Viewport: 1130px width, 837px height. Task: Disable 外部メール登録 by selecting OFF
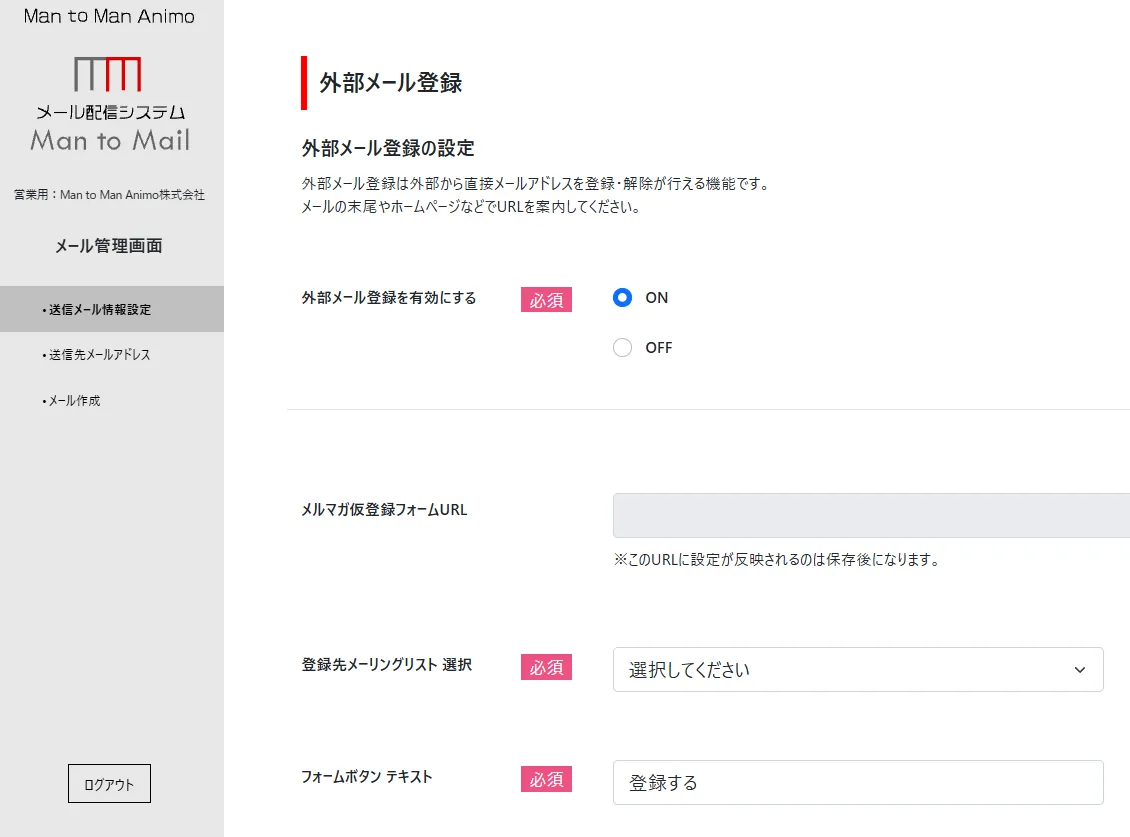(x=622, y=347)
